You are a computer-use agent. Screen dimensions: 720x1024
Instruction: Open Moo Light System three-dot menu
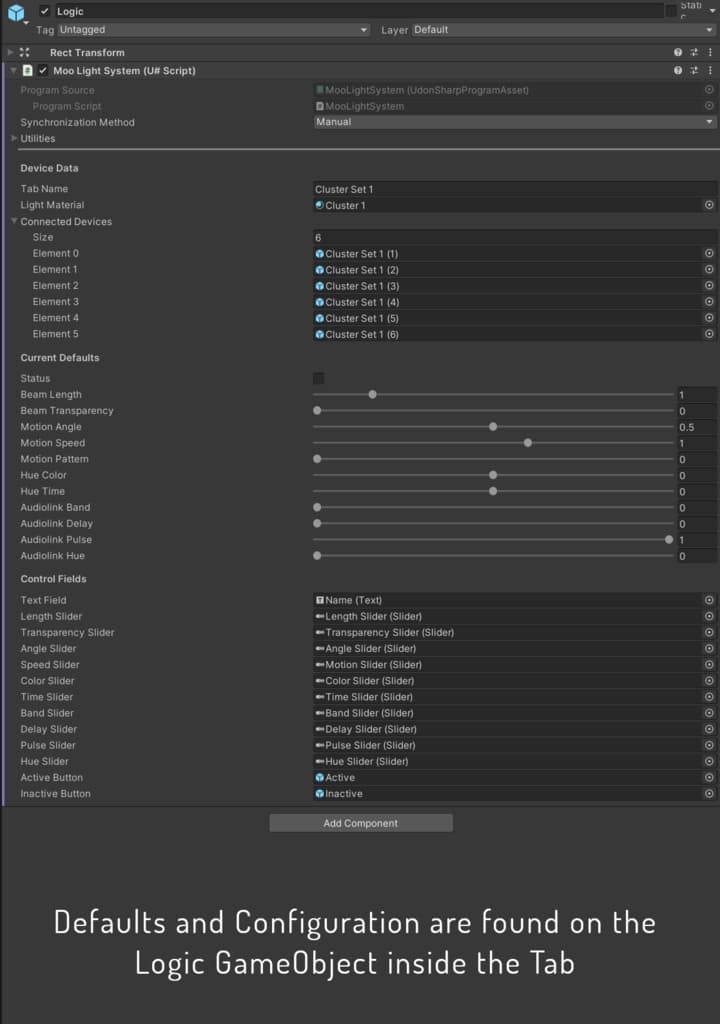709,71
